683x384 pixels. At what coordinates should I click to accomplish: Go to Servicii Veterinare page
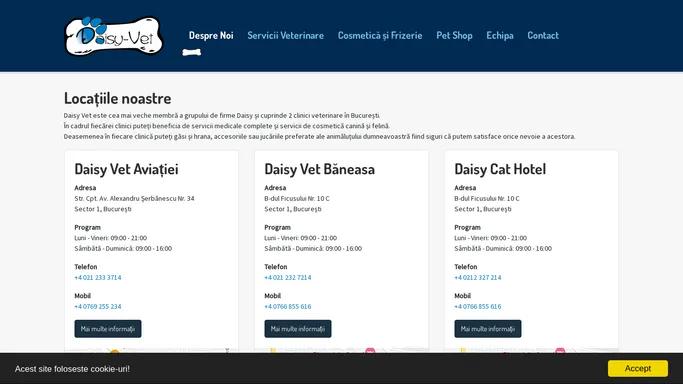(x=285, y=35)
